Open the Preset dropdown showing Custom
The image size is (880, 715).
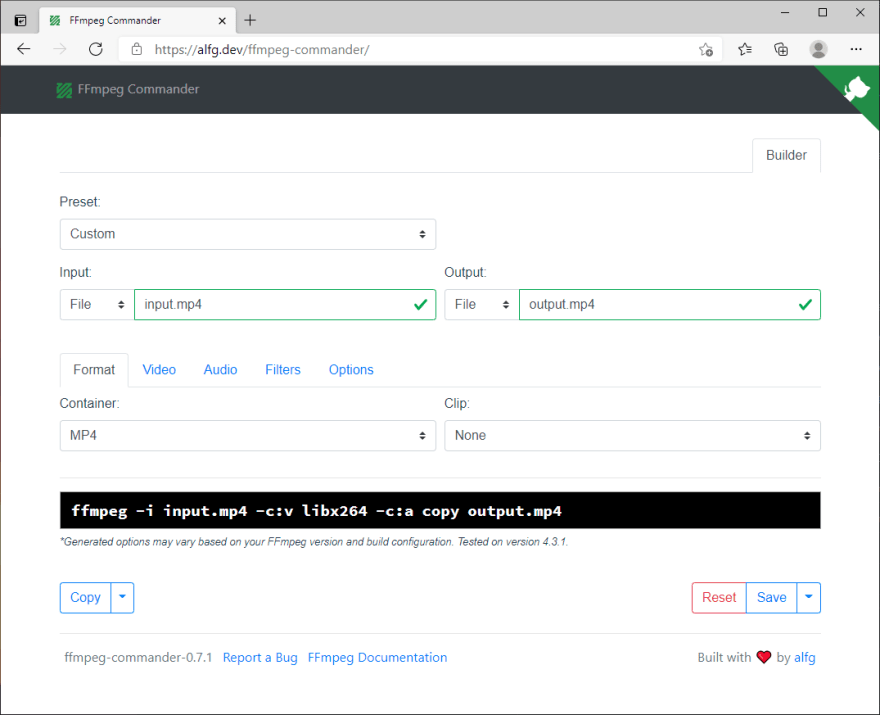[x=248, y=234]
